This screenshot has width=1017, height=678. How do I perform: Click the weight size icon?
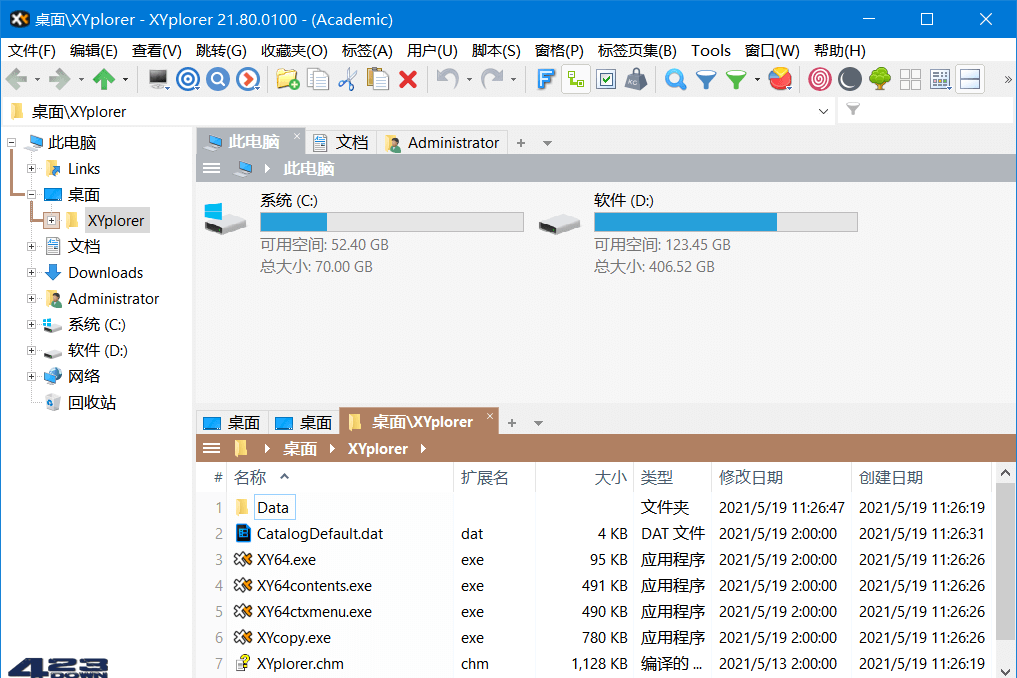[x=636, y=80]
